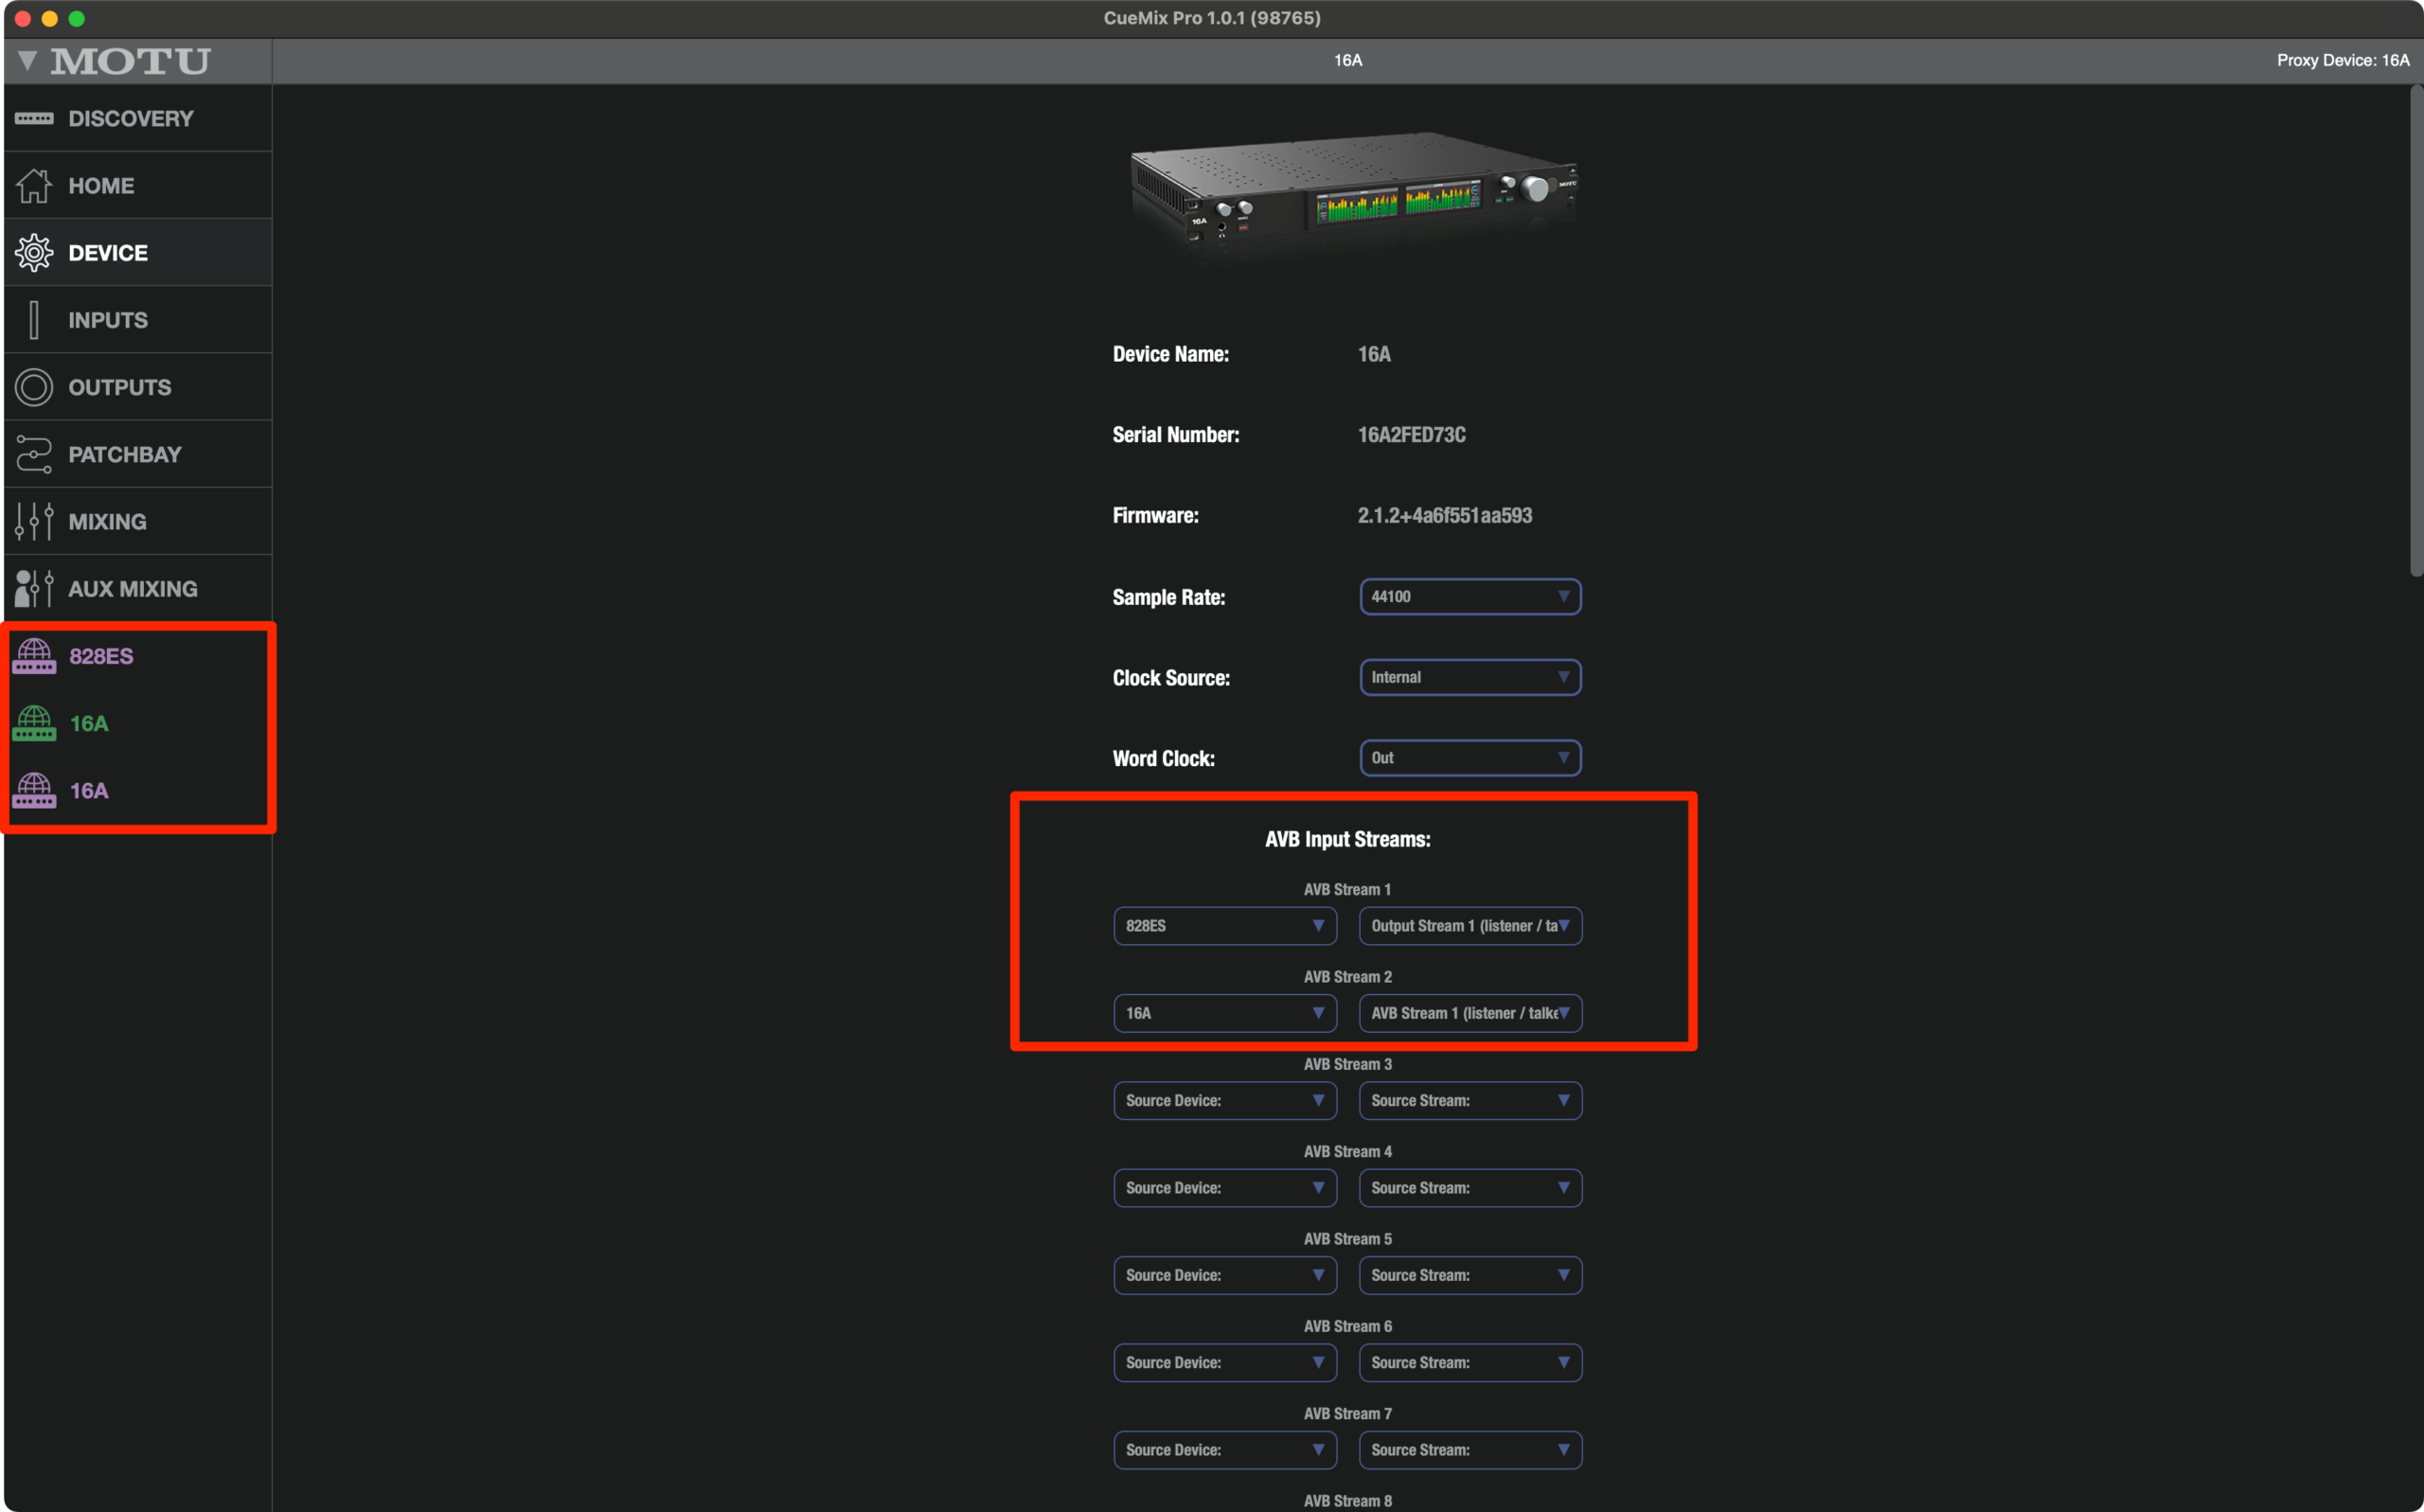Click the green 16A network device icon
Viewport: 2424px width, 1512px height.
click(34, 723)
